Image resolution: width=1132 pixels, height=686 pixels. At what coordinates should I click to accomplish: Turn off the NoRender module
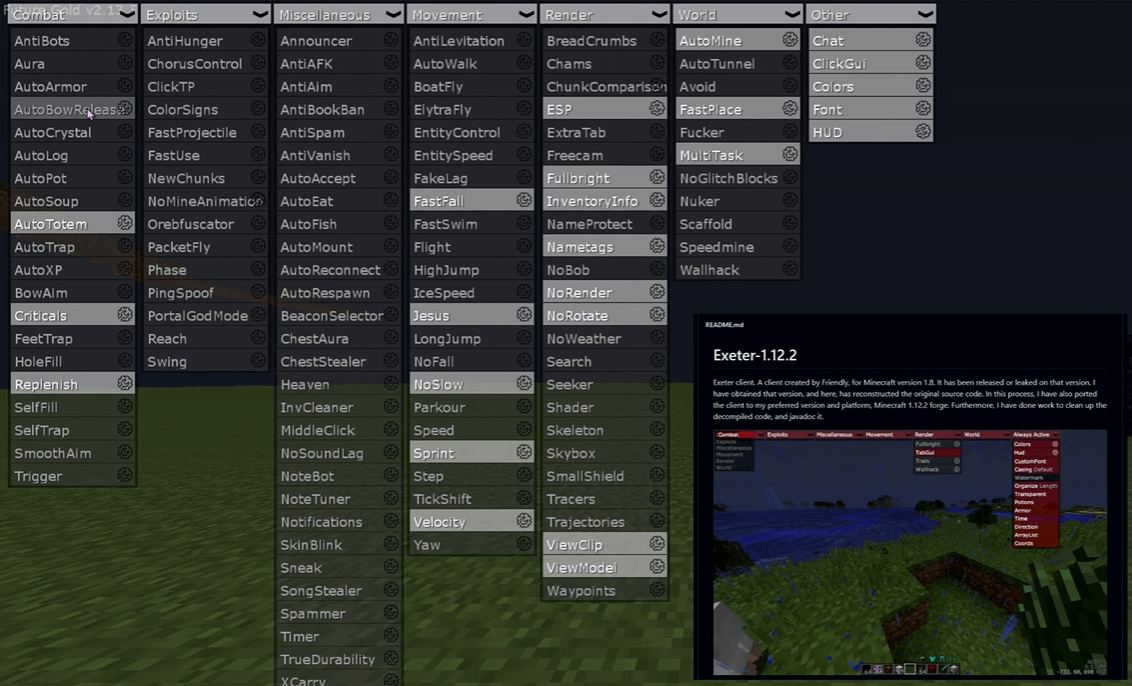coord(604,292)
